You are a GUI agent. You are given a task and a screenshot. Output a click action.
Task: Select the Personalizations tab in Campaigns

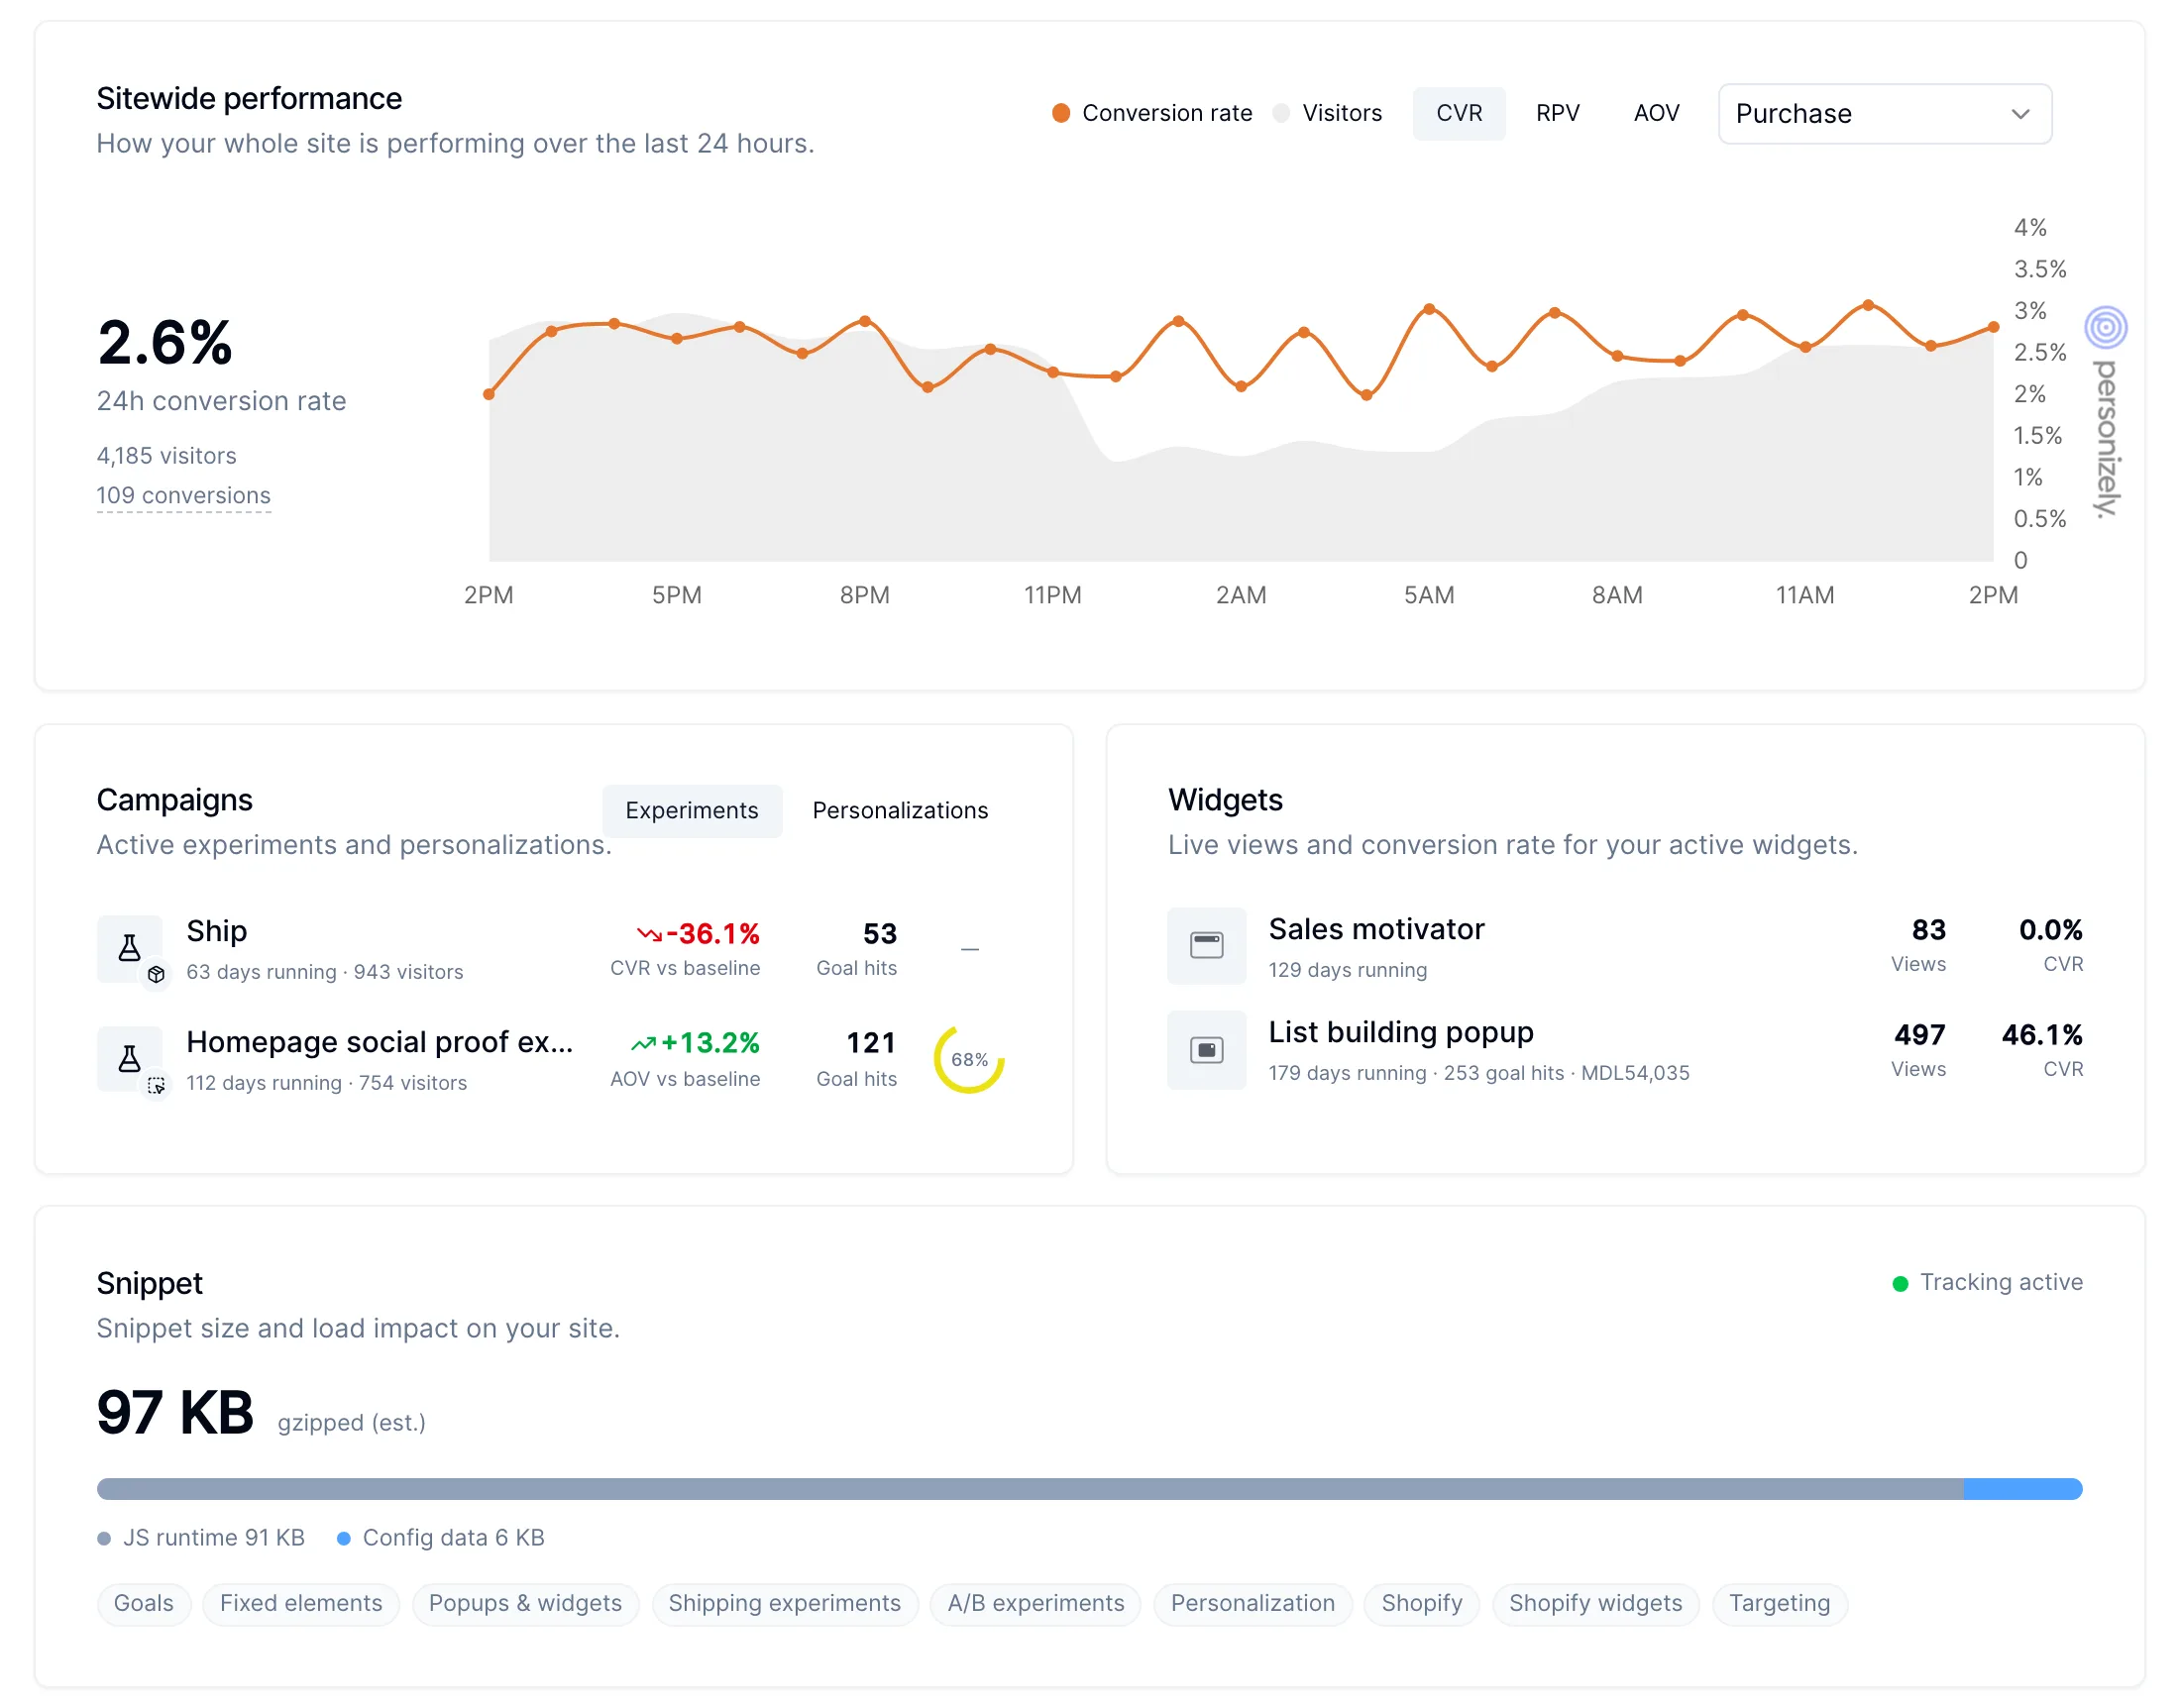point(900,811)
